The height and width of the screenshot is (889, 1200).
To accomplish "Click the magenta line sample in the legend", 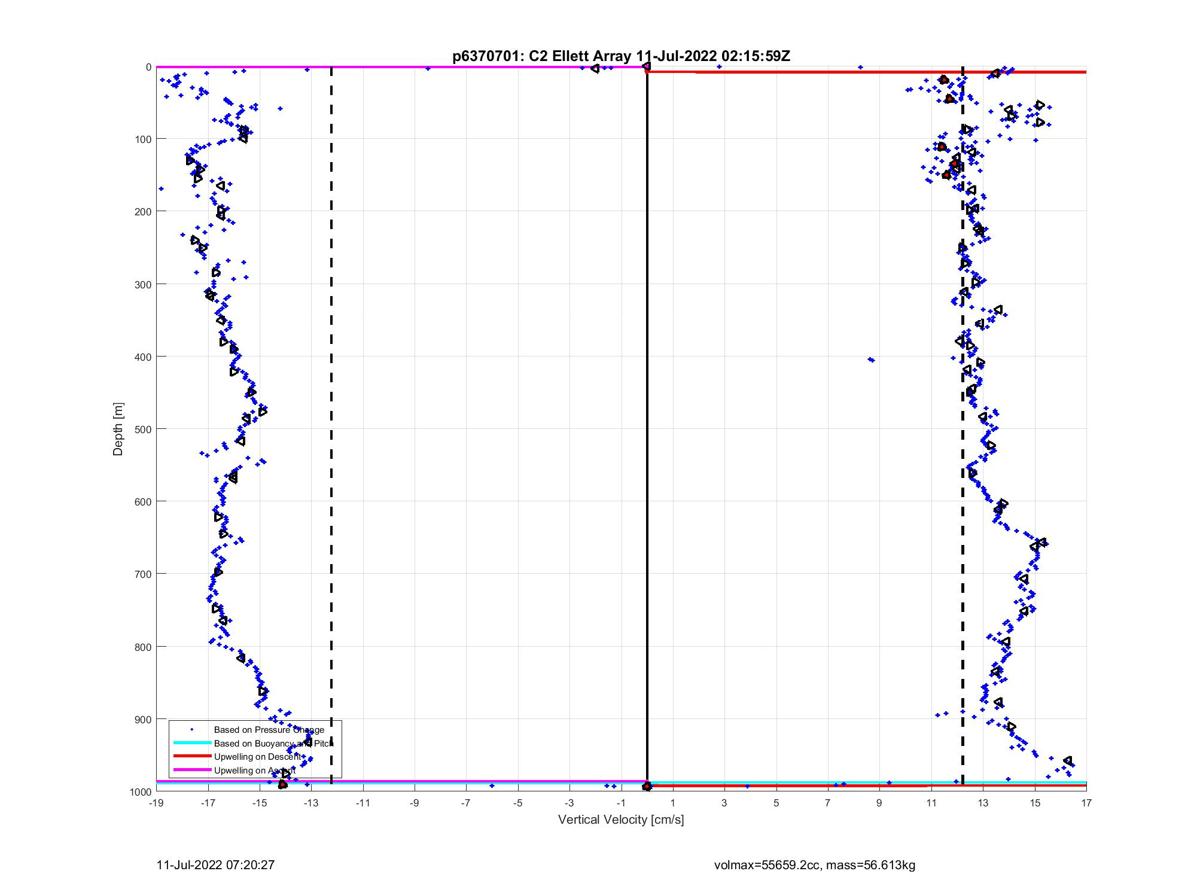I will tap(191, 771).
